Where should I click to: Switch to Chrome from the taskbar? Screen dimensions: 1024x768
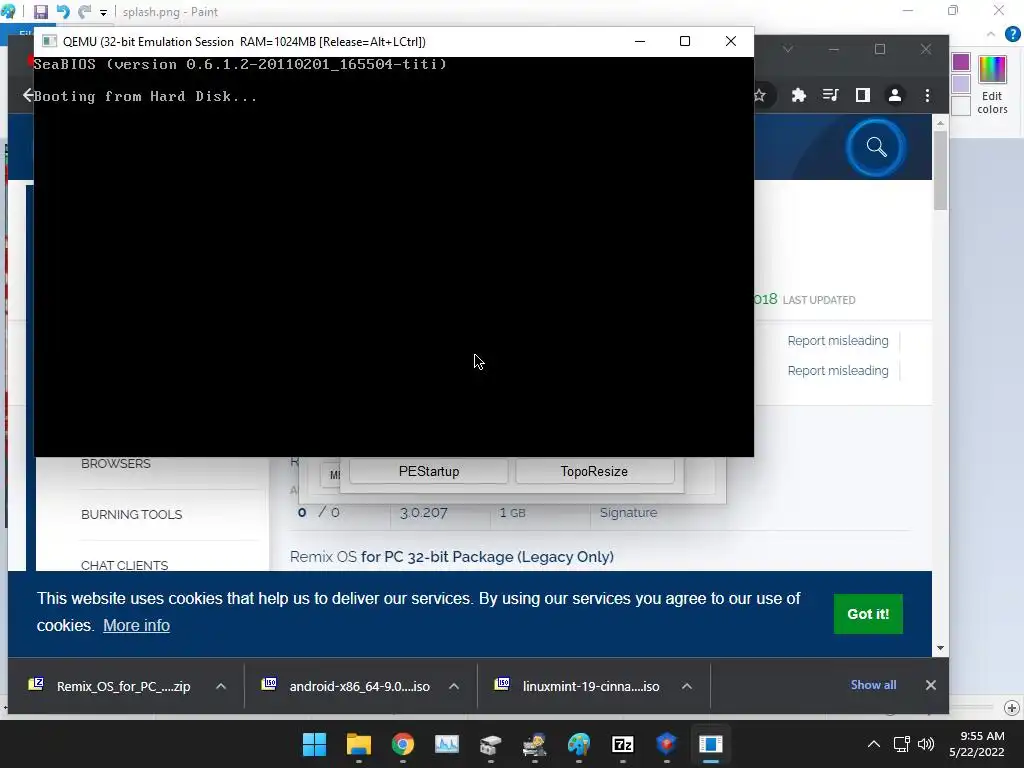click(402, 744)
